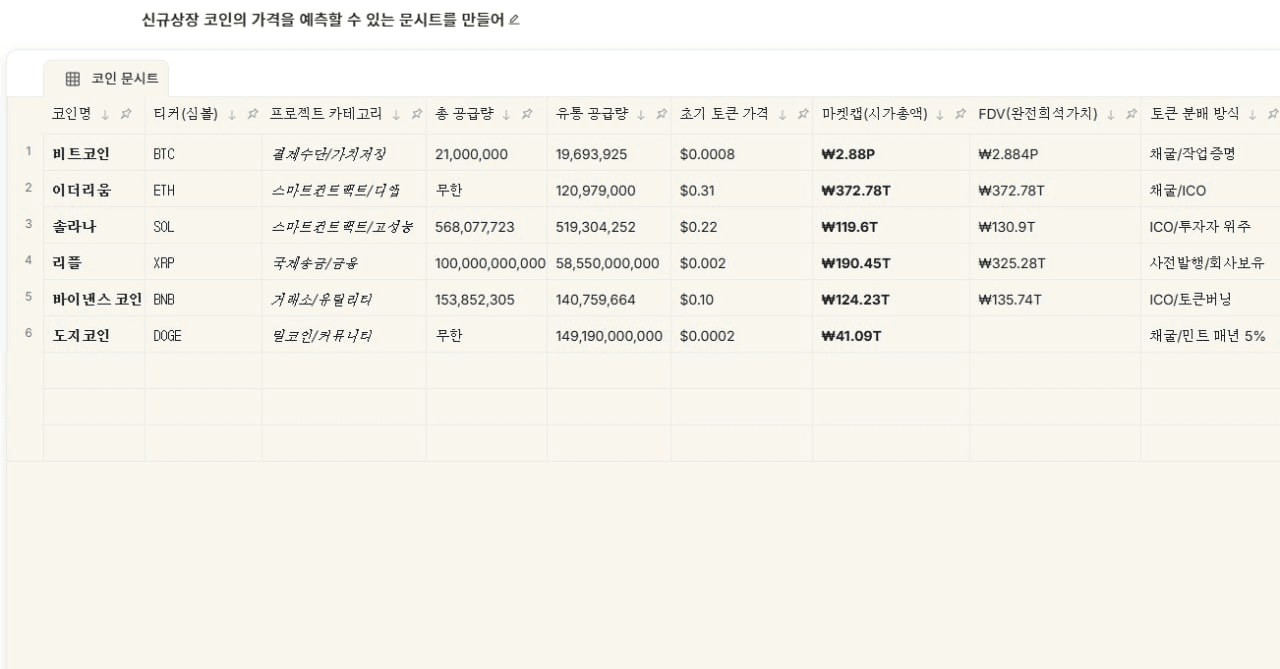The image size is (1280, 669).
Task: Click the 비트코인 name cell
Action: coord(94,153)
